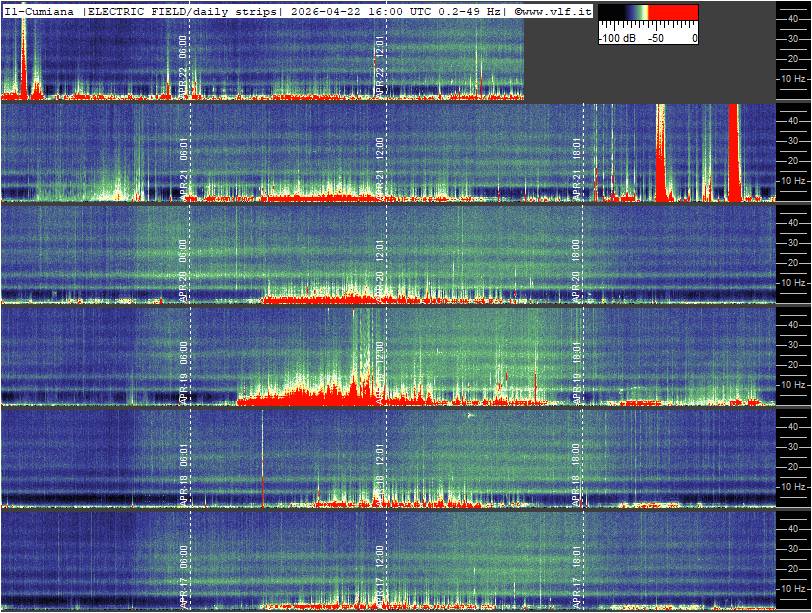Click the -100 dB label on color legend
The height and width of the screenshot is (613, 812).
click(x=614, y=38)
